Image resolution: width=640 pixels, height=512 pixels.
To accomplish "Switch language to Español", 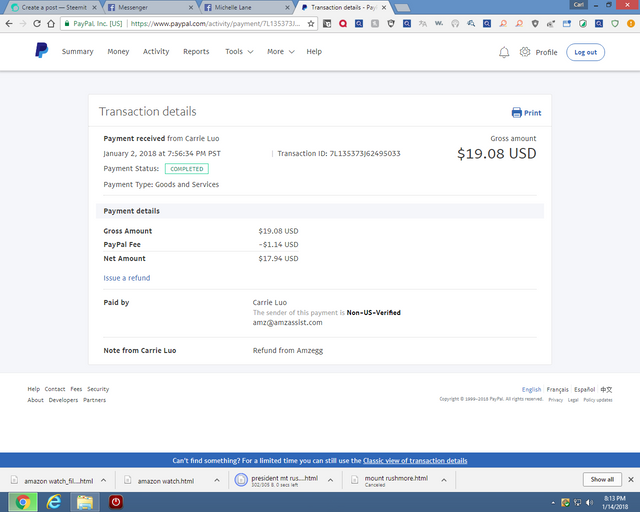I will point(584,390).
